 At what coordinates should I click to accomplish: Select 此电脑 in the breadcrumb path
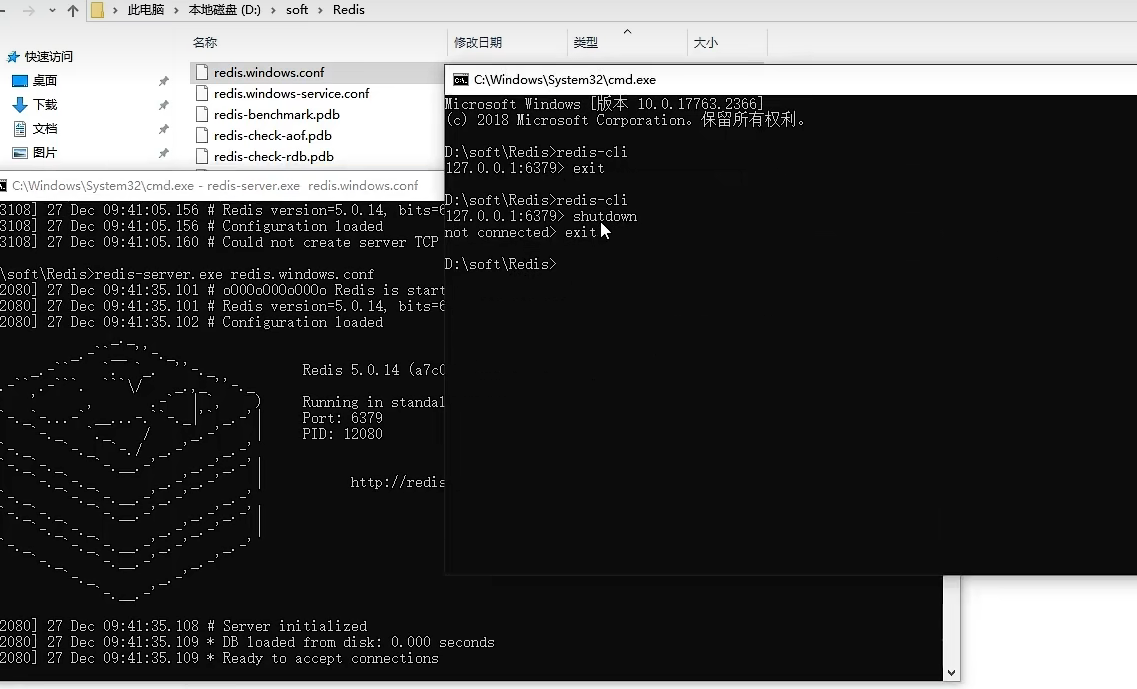[146, 10]
